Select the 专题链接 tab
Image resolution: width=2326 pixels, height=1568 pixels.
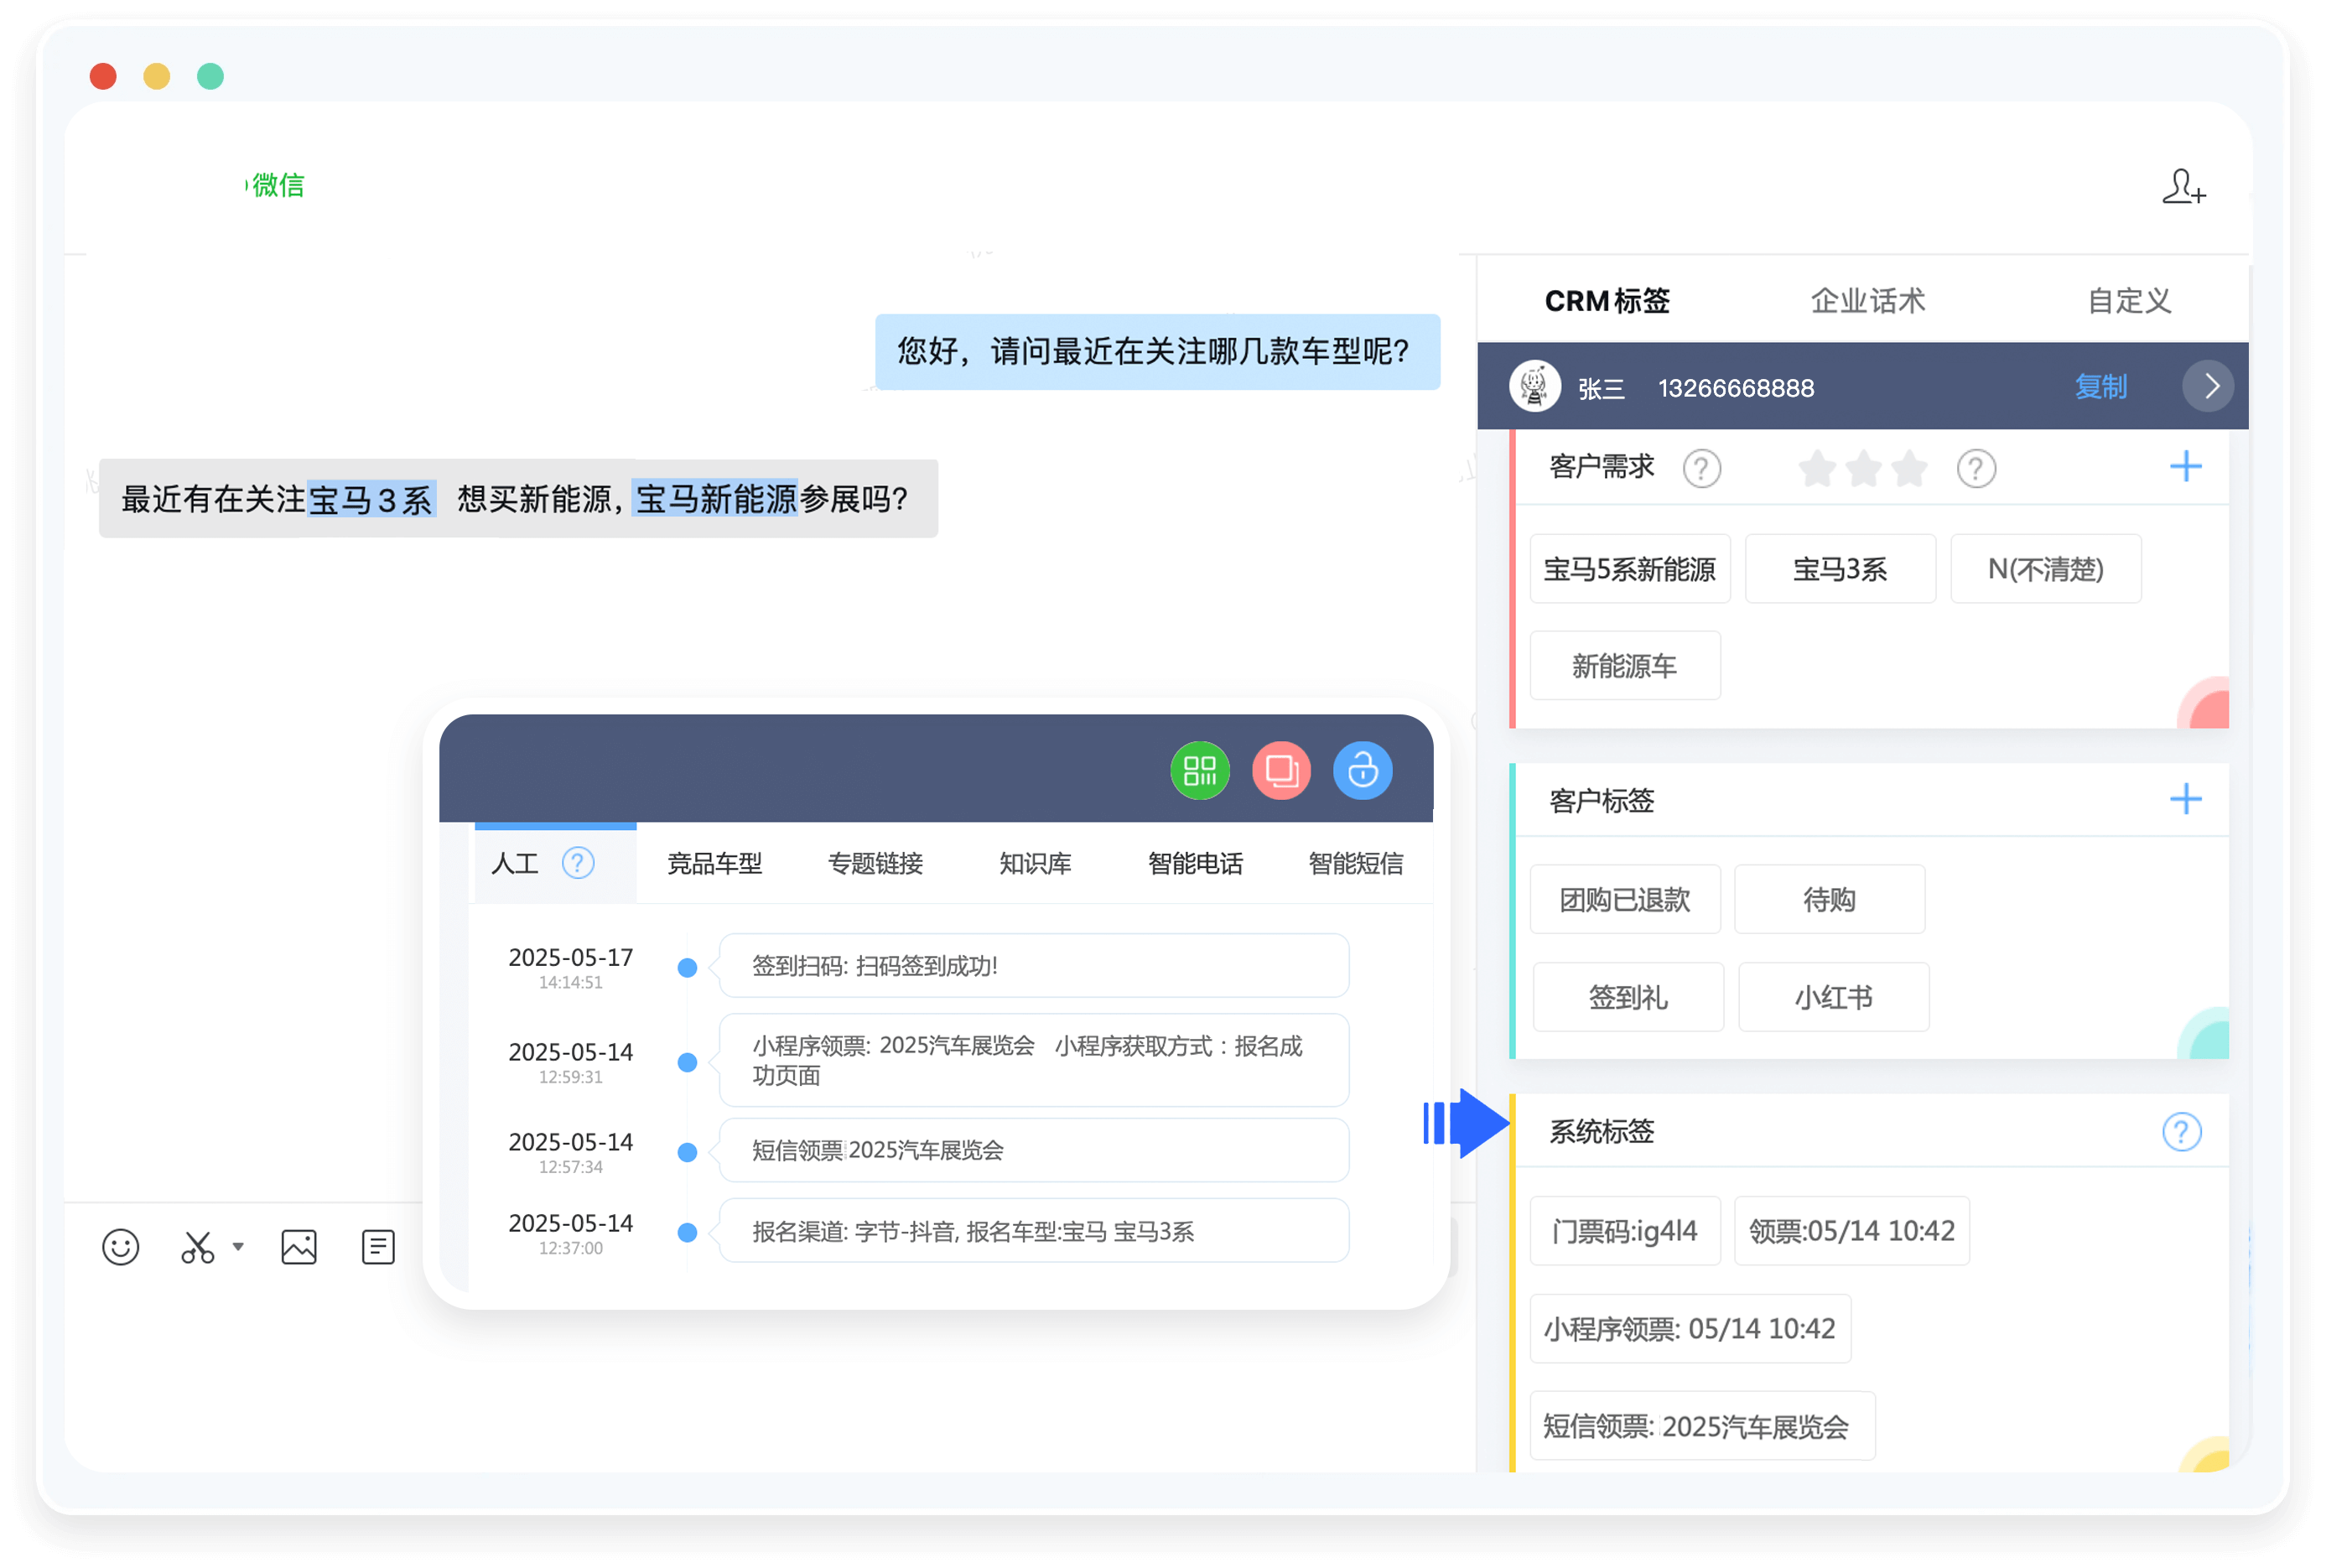875,862
